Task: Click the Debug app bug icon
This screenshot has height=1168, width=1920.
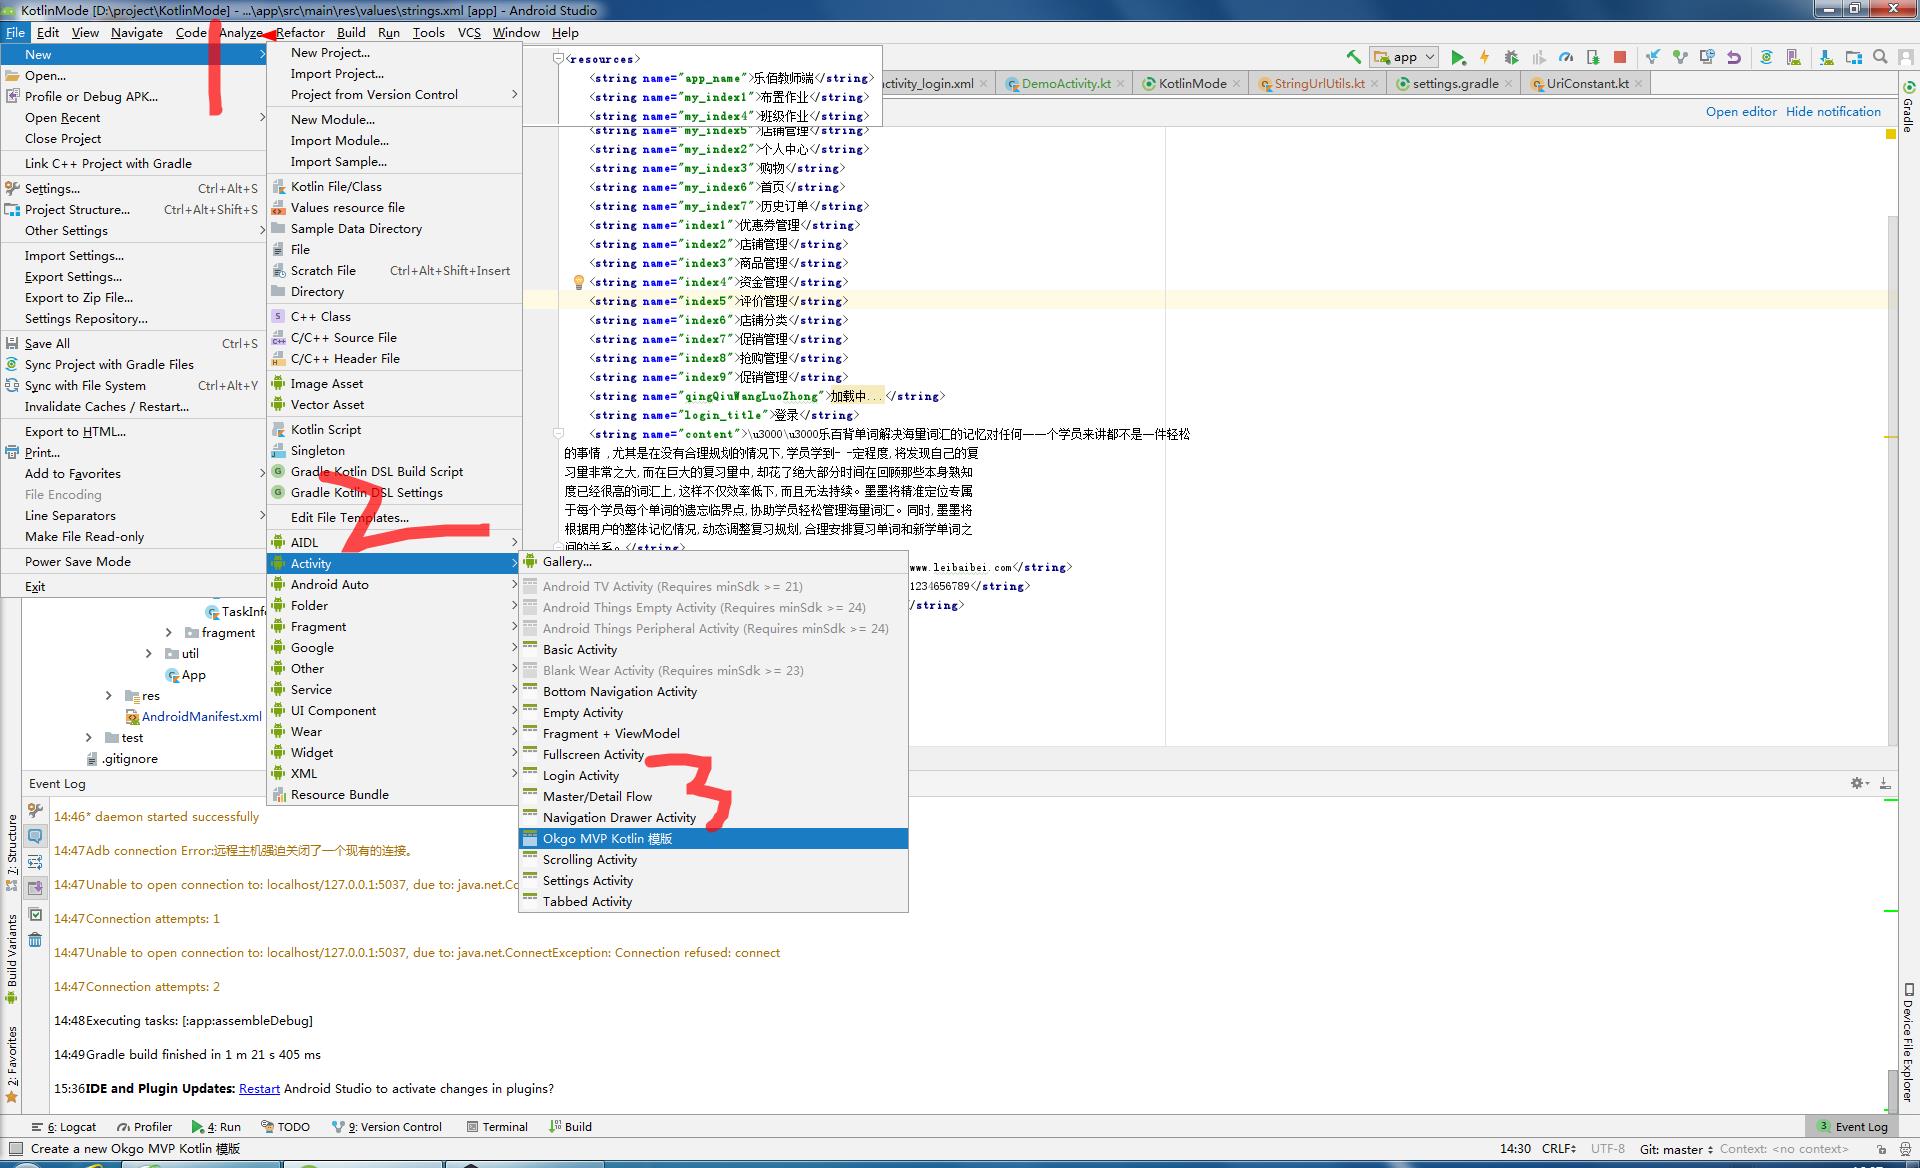Action: point(1511,57)
